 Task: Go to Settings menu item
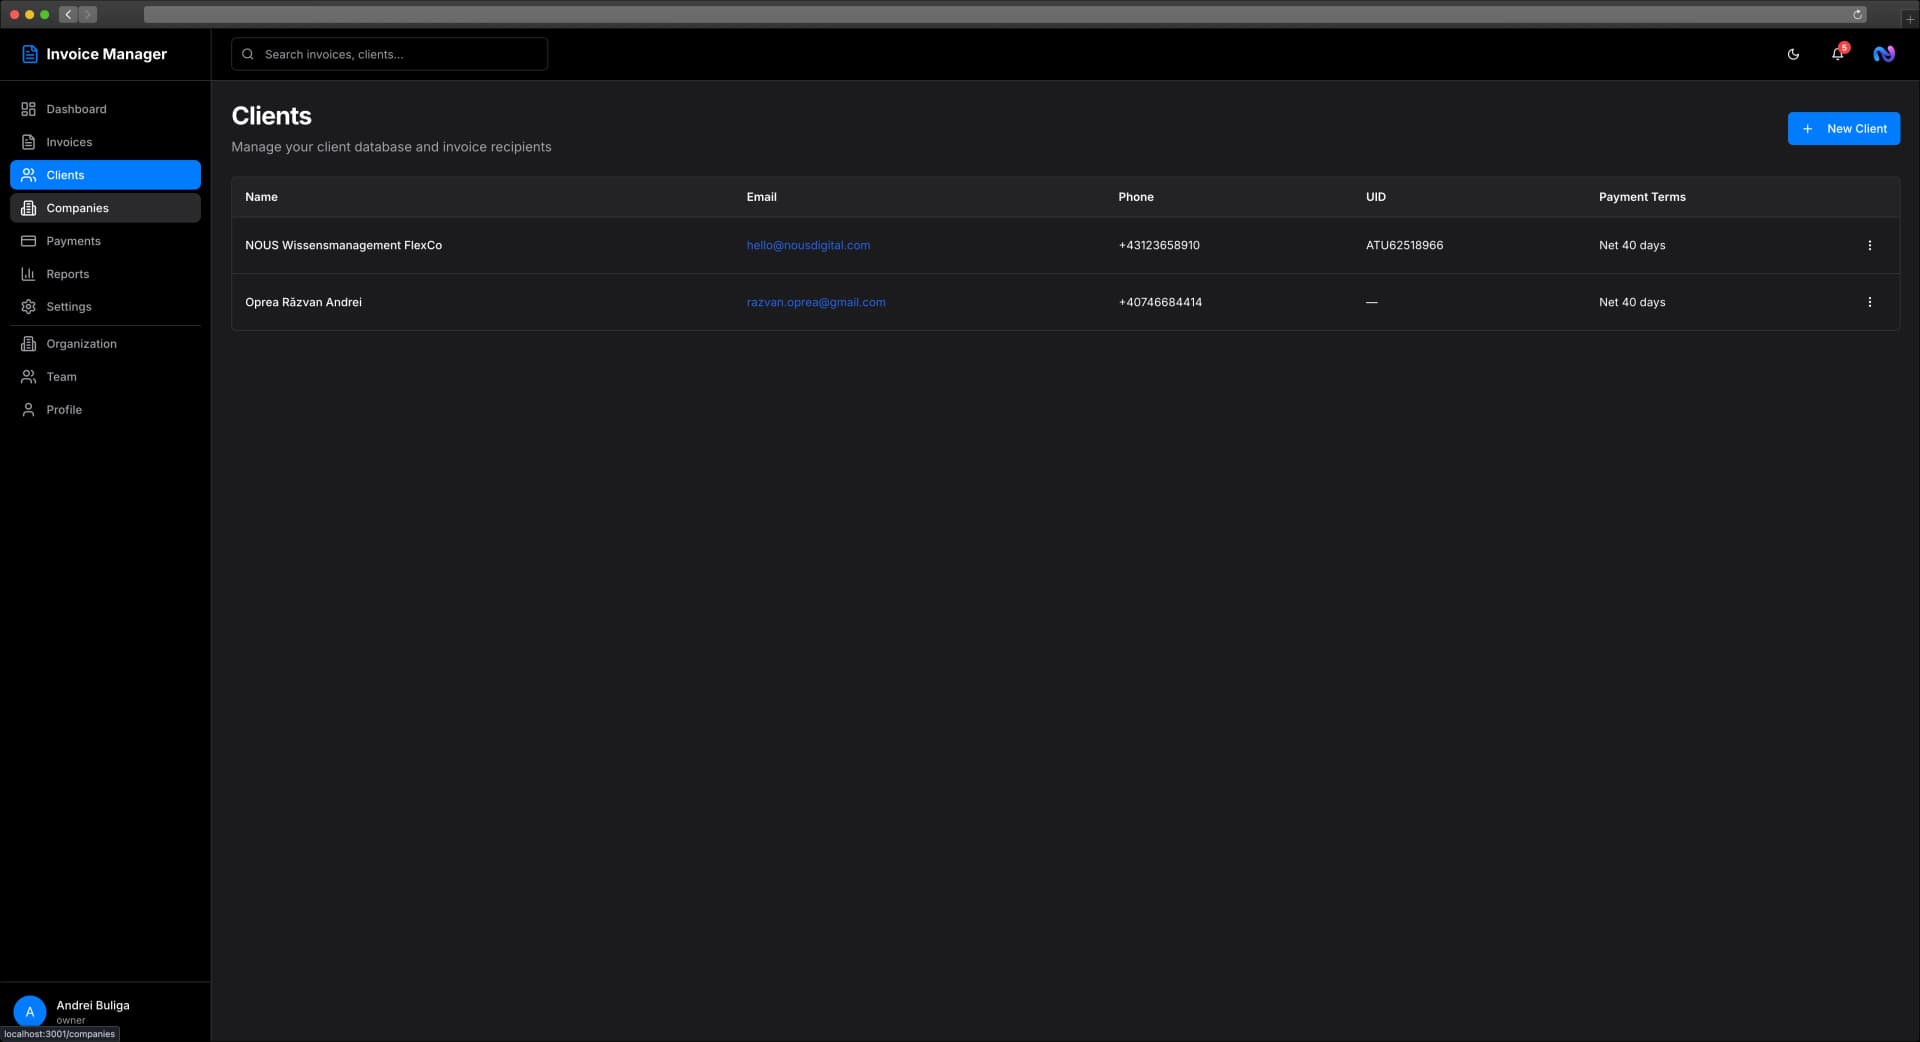pos(105,307)
